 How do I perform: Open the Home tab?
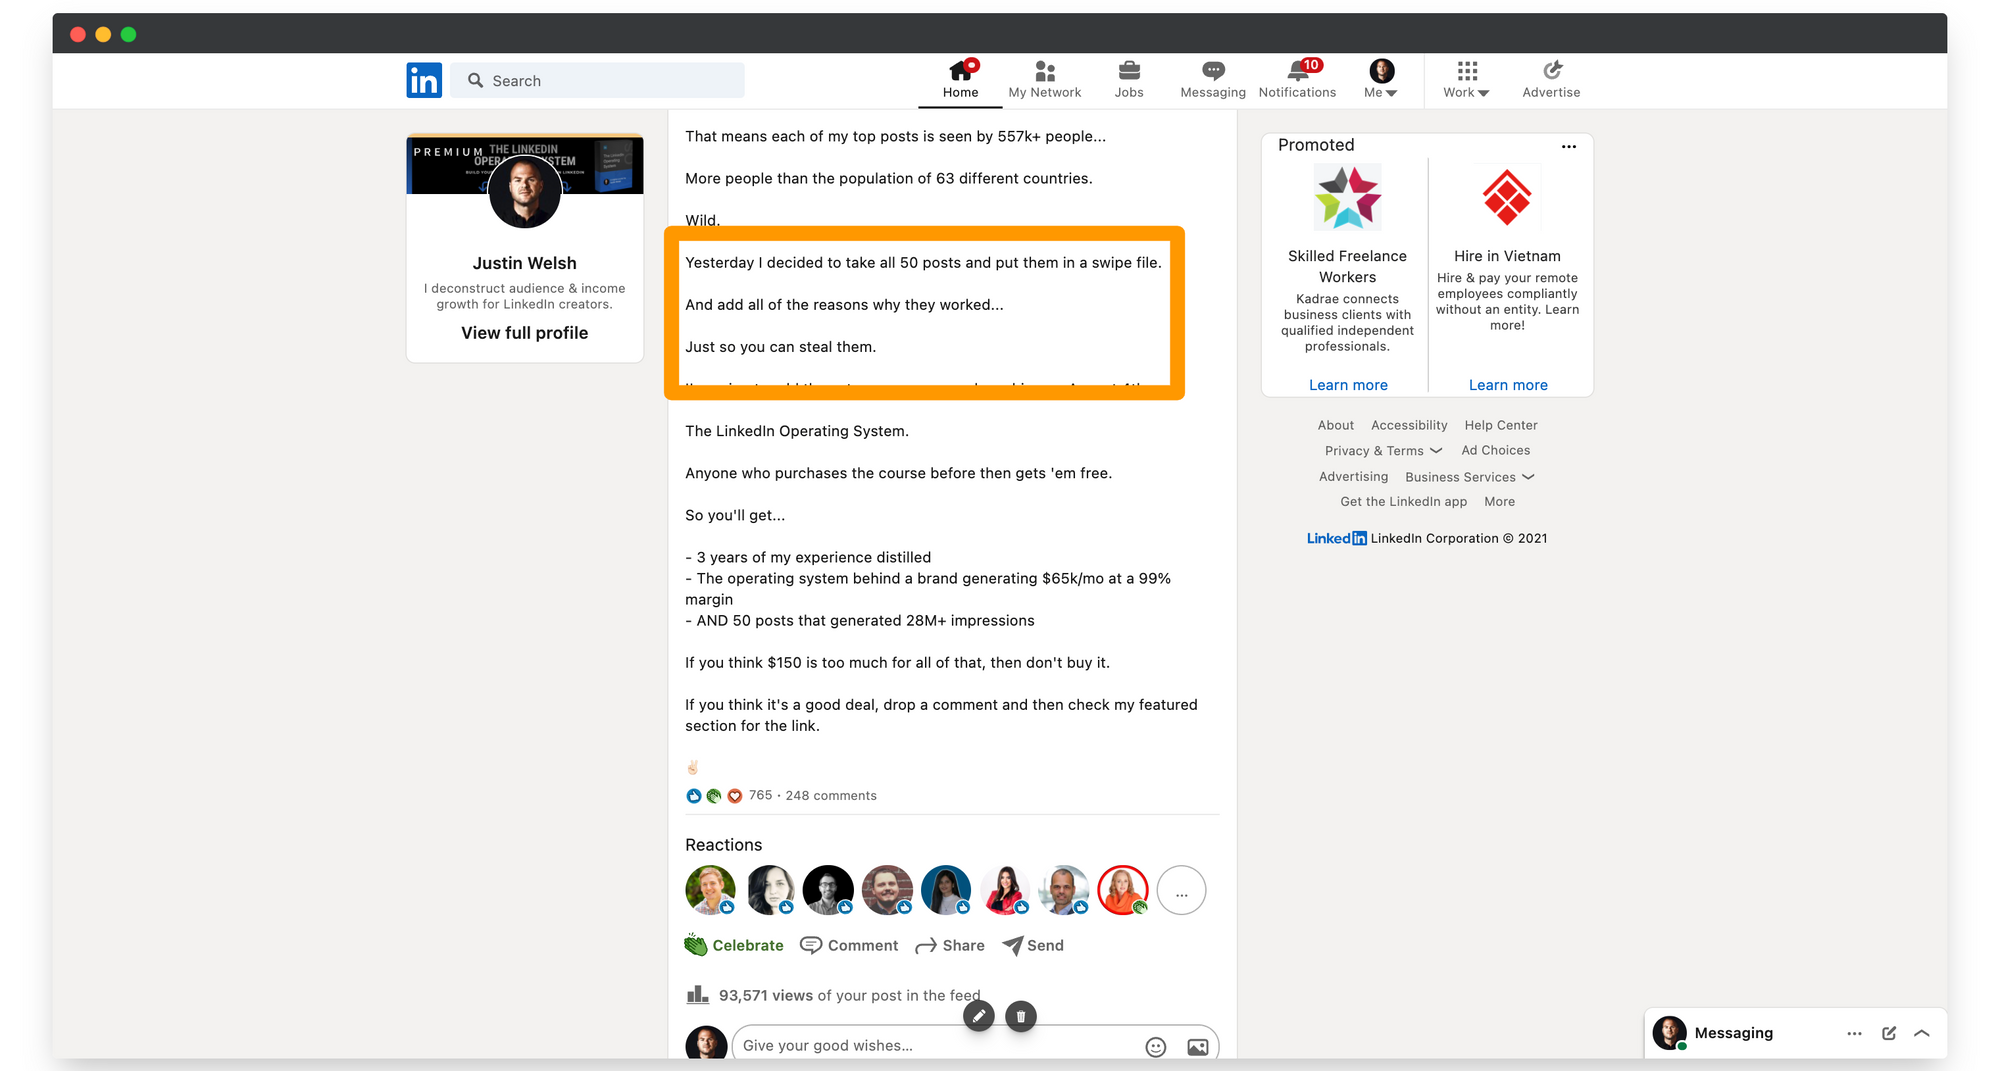(960, 80)
